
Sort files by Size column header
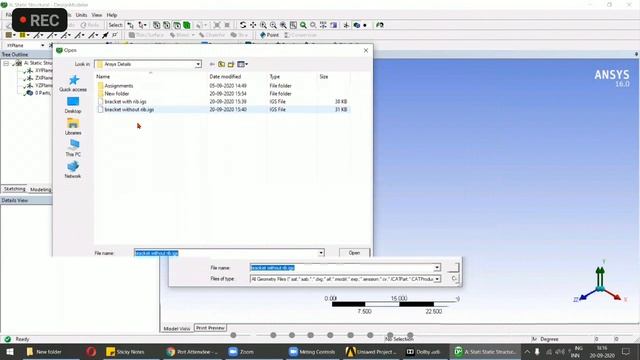coord(324,77)
